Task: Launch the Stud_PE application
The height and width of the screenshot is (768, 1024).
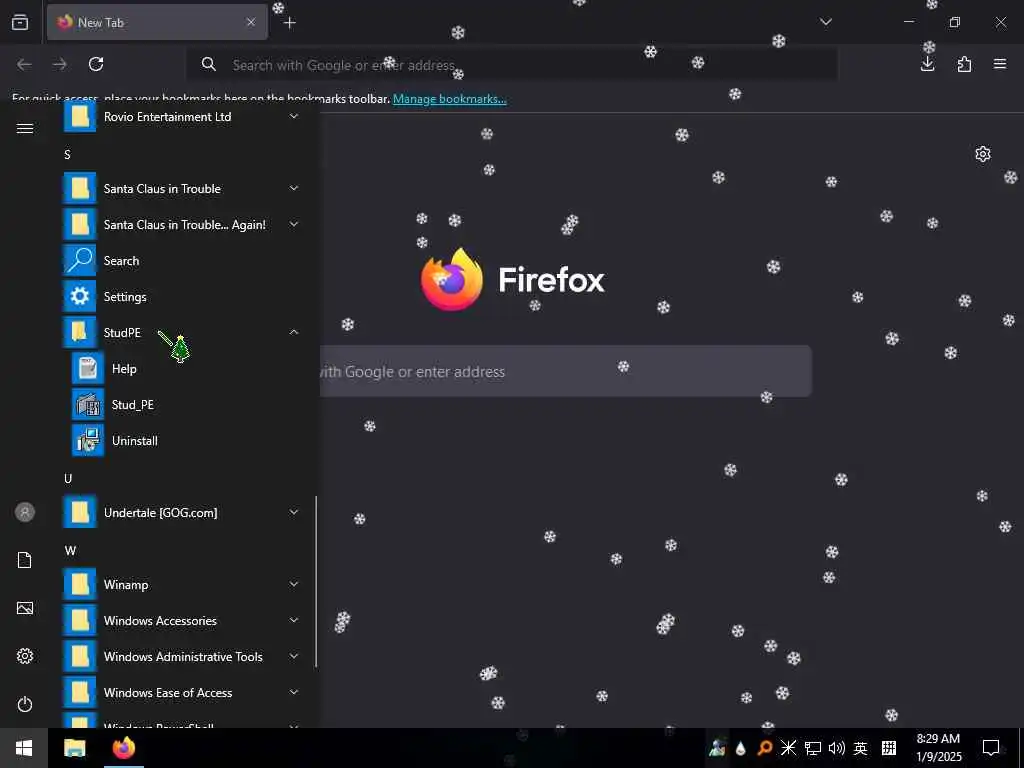Action: 183,405
